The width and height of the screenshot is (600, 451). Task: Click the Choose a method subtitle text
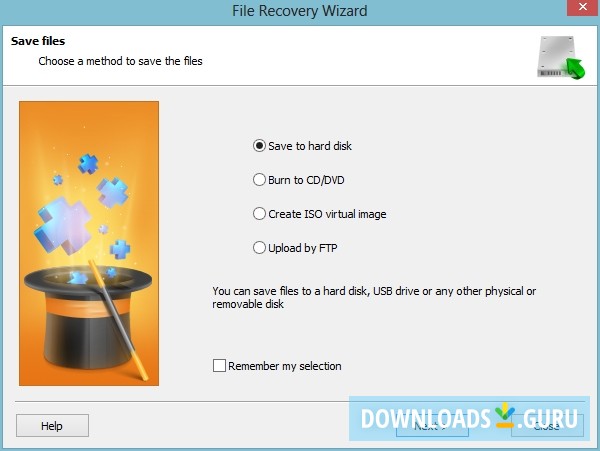pyautogui.click(x=120, y=61)
